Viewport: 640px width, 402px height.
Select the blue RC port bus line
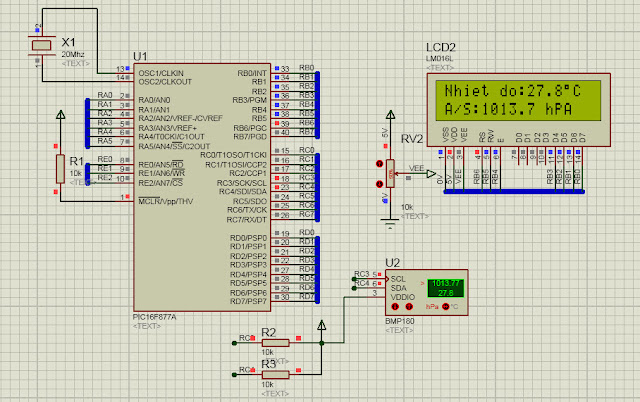click(x=317, y=187)
